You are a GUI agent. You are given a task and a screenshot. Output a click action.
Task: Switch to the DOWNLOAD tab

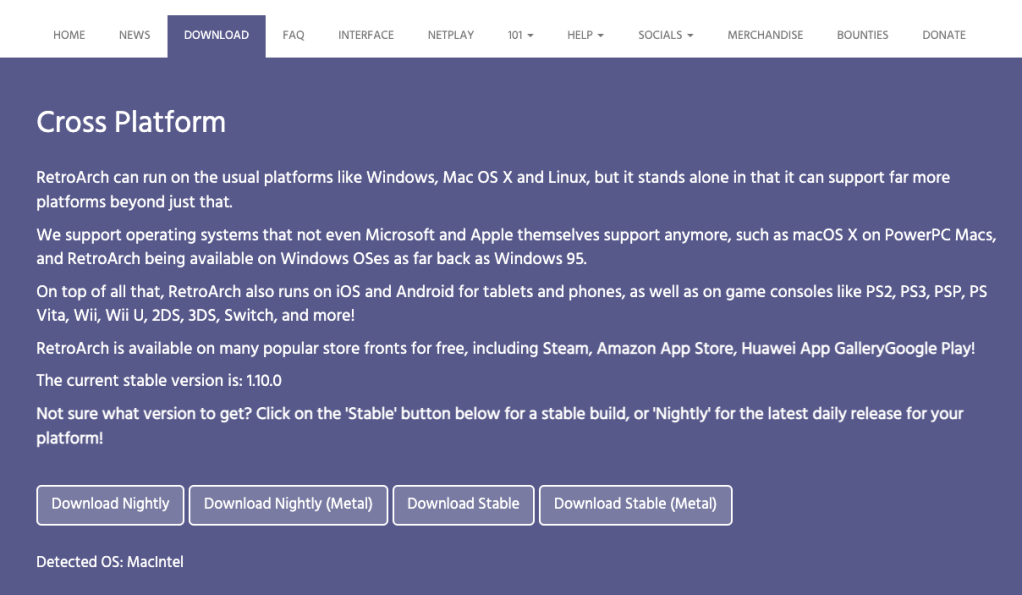(x=216, y=35)
